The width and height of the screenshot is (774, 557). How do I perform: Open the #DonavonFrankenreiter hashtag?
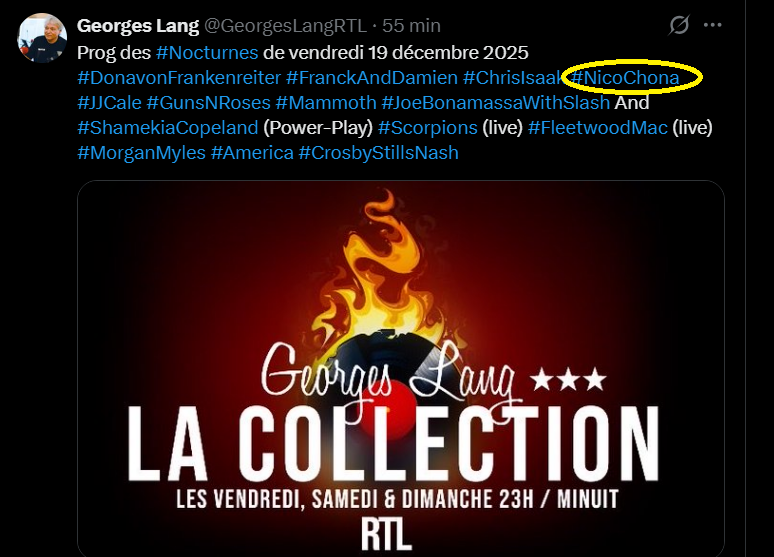179,78
